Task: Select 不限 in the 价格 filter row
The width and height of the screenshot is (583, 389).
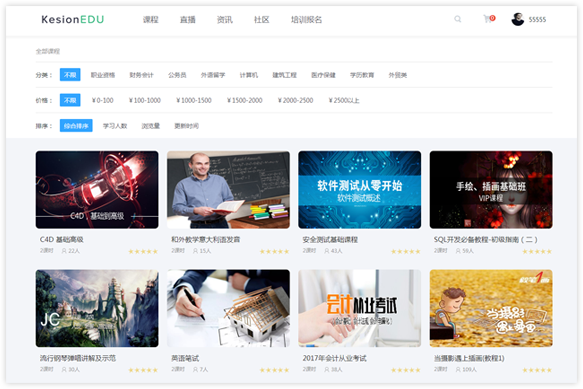Action: pyautogui.click(x=70, y=100)
